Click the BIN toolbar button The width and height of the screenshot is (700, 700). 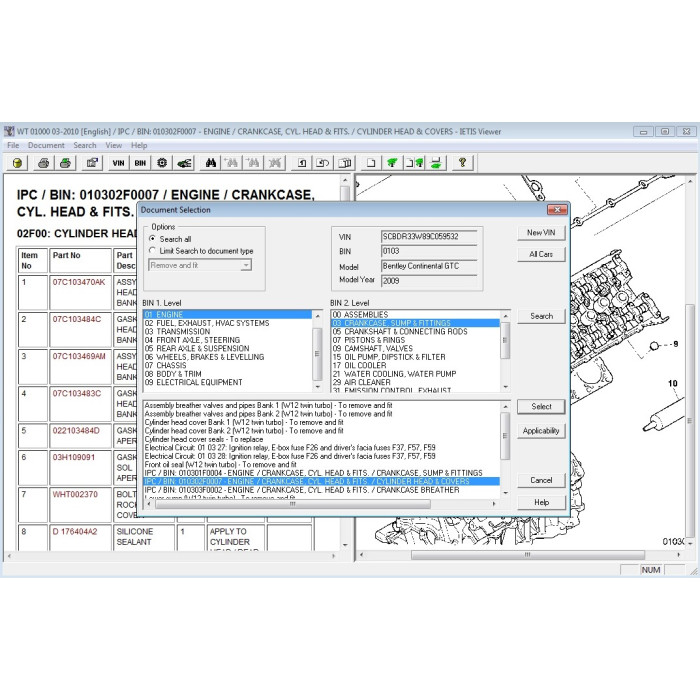(140, 163)
